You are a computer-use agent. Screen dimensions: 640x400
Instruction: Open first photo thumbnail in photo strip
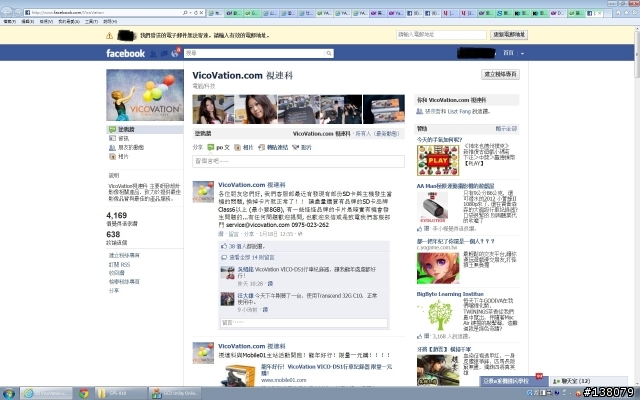coord(213,109)
